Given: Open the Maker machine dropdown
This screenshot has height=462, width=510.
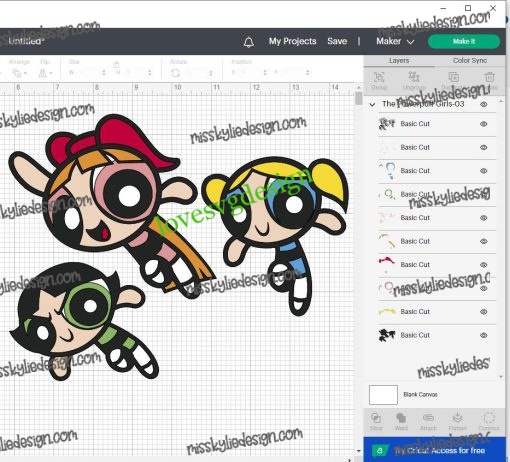Looking at the screenshot, I should coord(395,41).
